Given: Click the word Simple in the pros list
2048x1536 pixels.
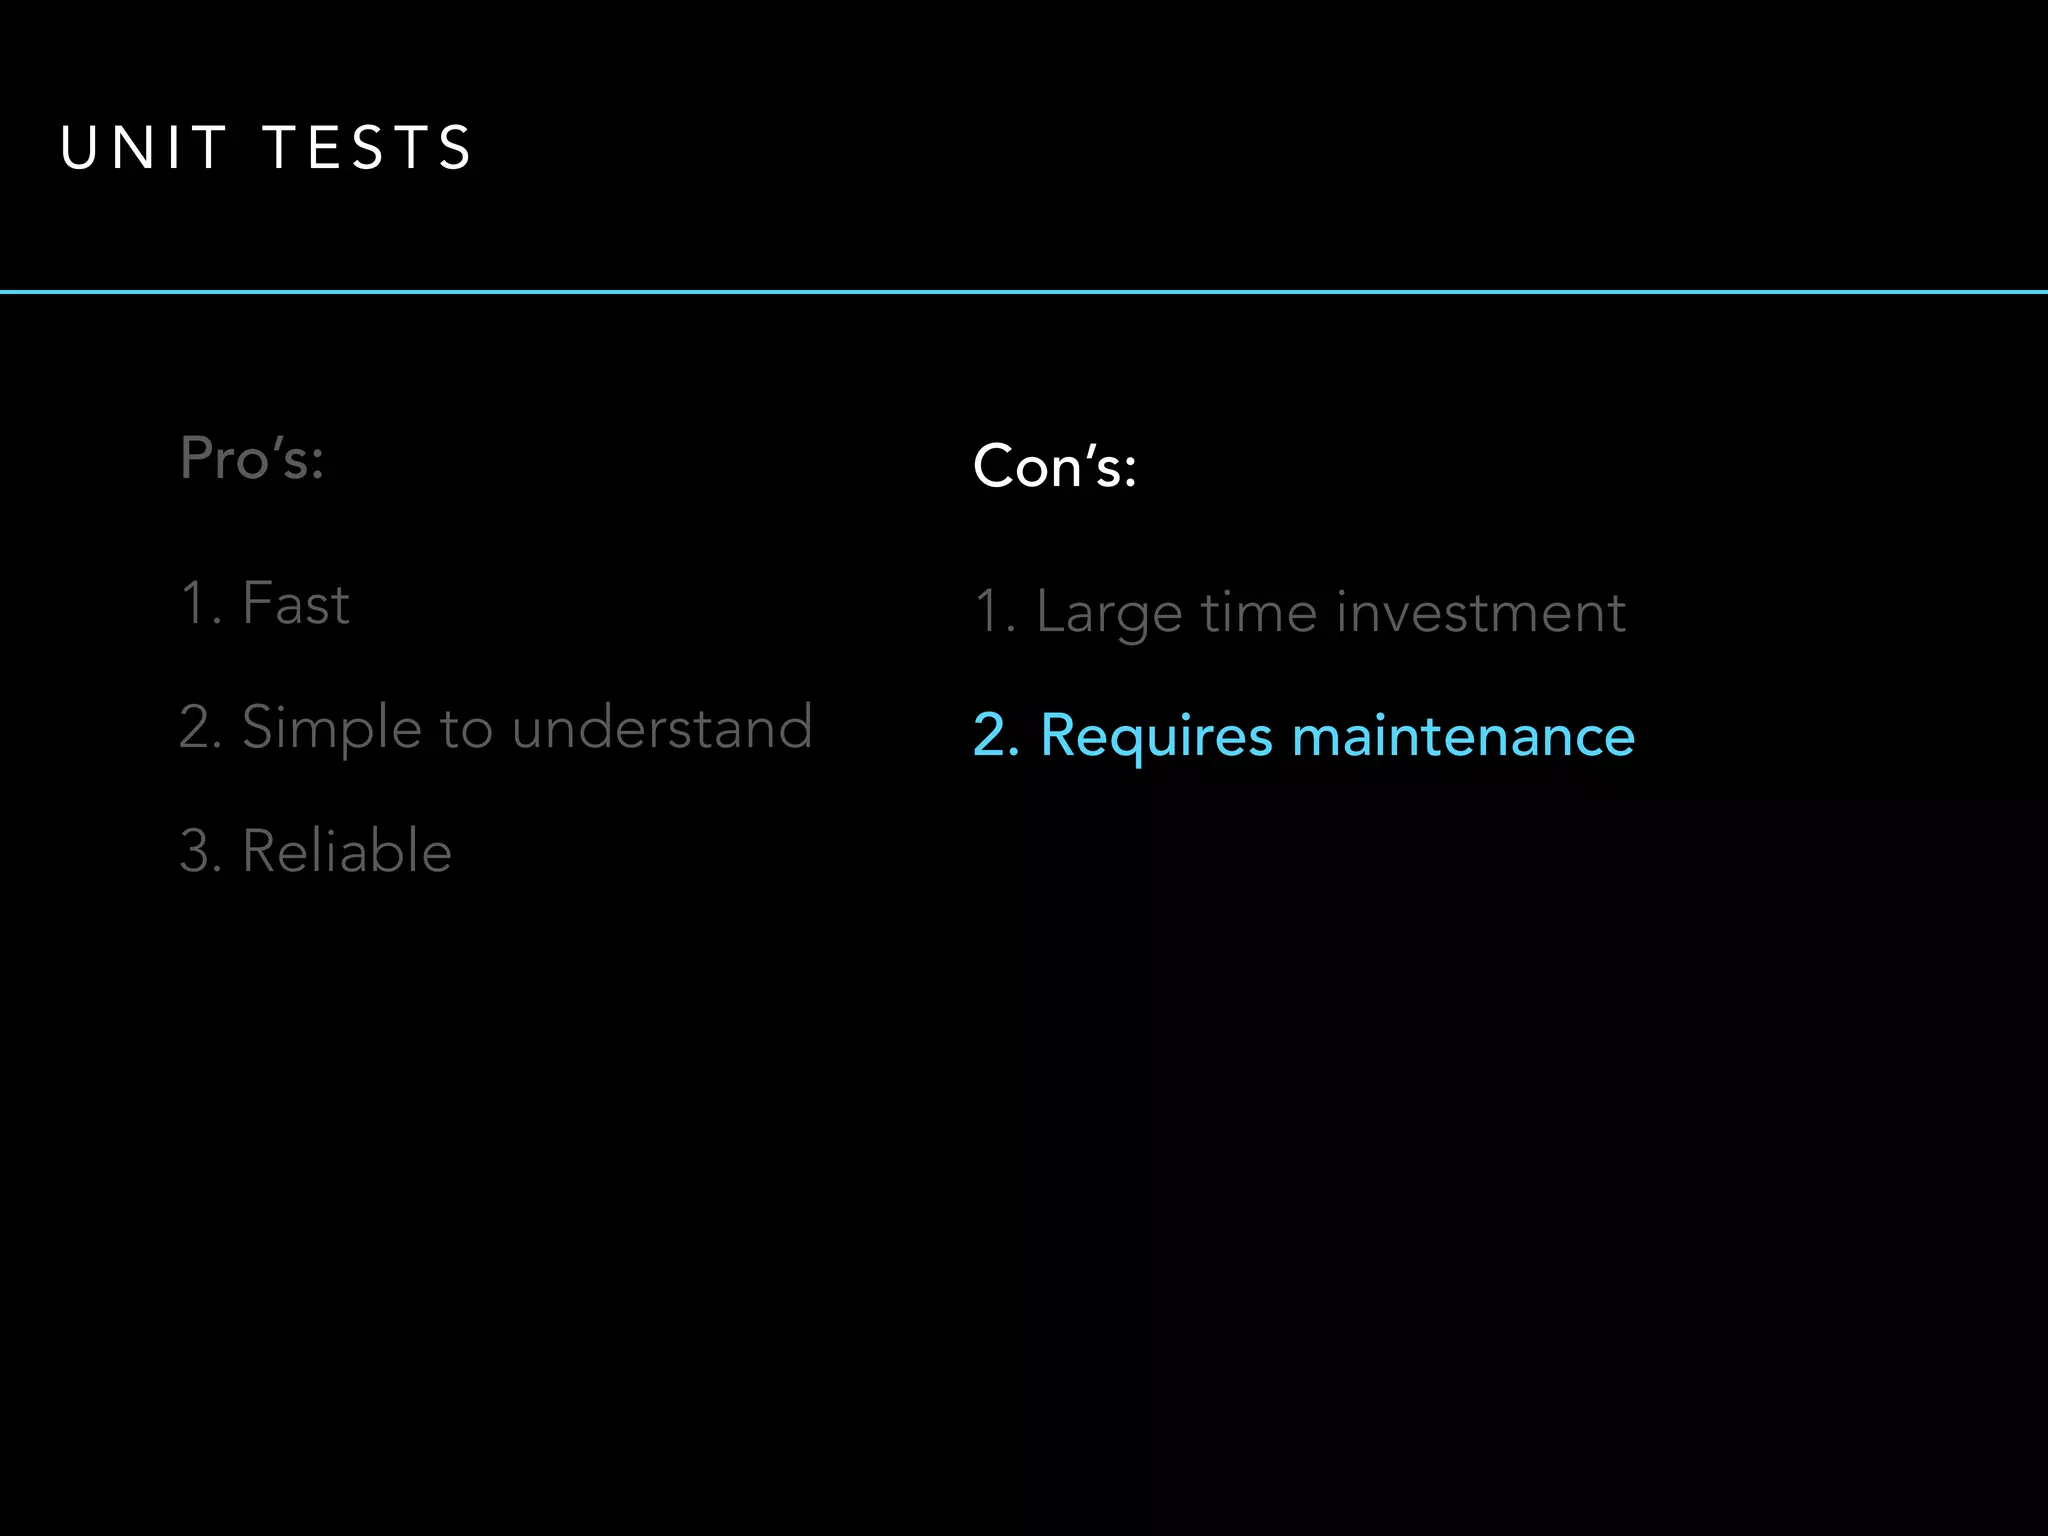Looking at the screenshot, I should tap(331, 728).
